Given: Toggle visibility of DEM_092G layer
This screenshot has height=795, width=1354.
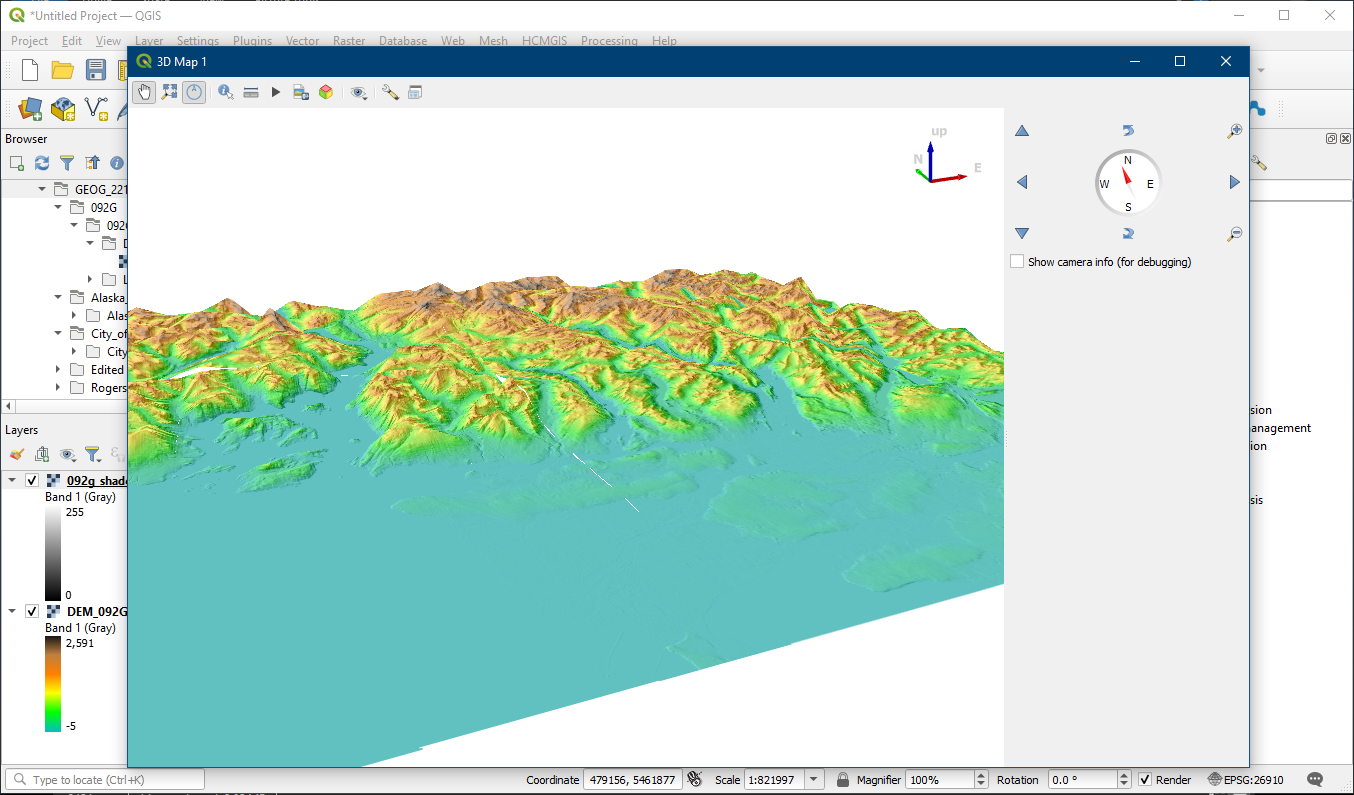Looking at the screenshot, I should point(32,611).
